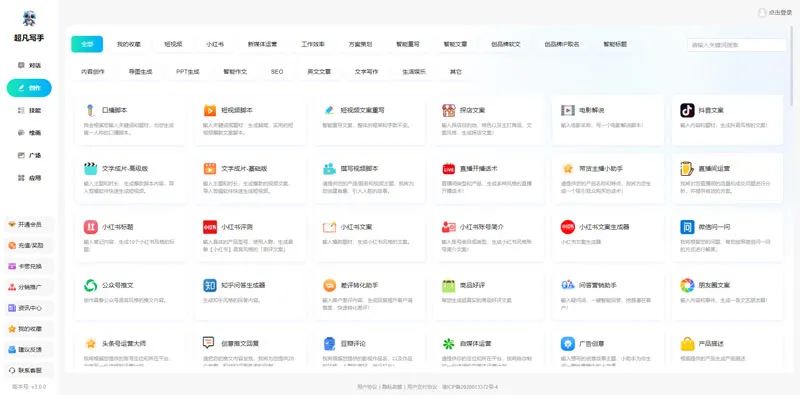Open 绘画 in the left sidebar
The width and height of the screenshot is (800, 395).
[29, 133]
